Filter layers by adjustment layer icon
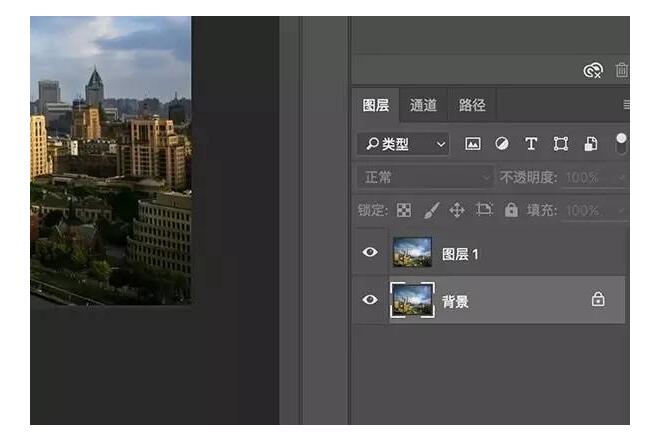 pos(502,144)
